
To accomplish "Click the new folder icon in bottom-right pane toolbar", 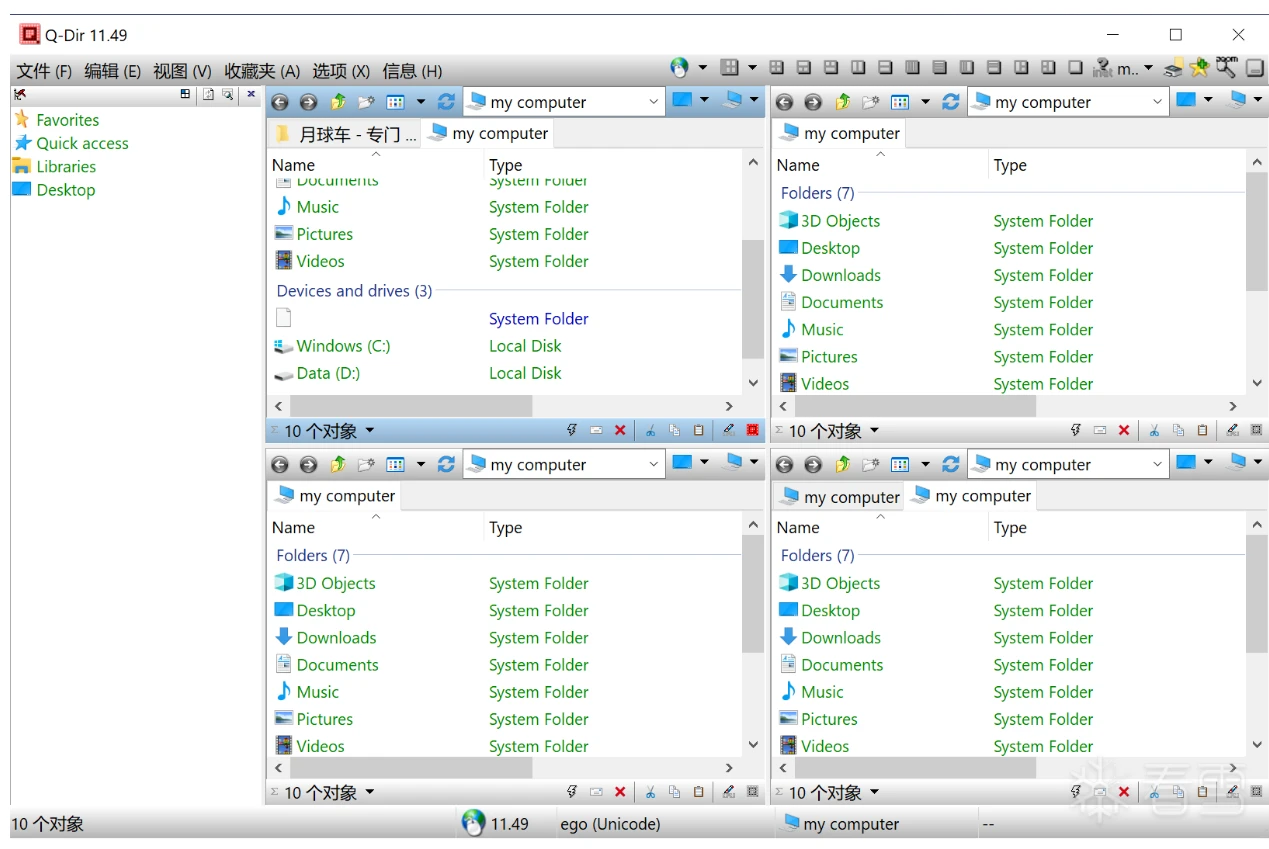I will click(x=871, y=464).
